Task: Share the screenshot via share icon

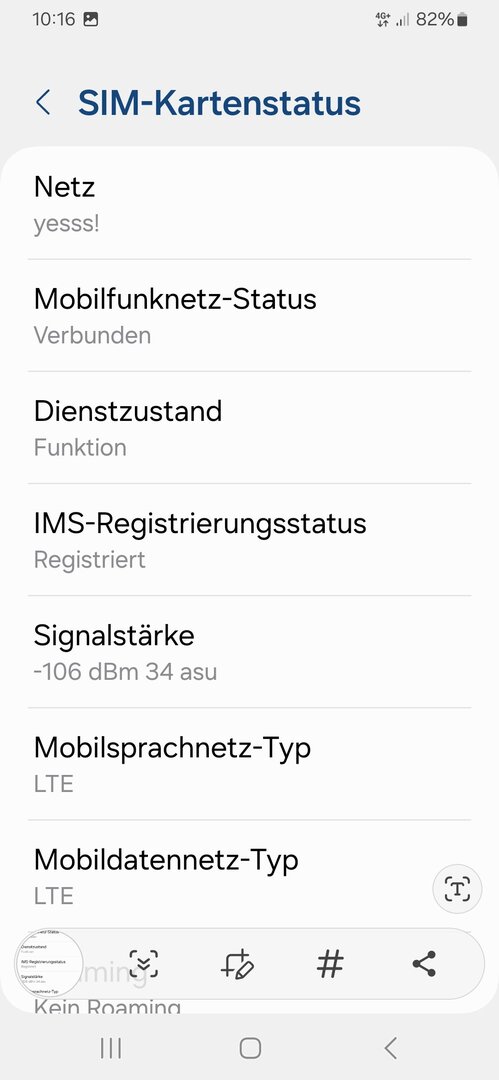Action: click(x=424, y=964)
